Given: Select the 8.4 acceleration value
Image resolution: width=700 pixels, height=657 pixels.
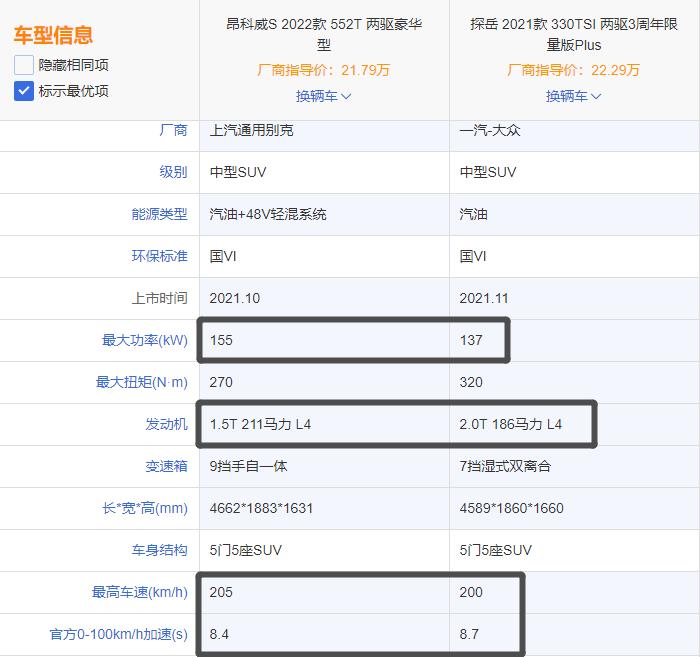Looking at the screenshot, I should (x=219, y=634).
